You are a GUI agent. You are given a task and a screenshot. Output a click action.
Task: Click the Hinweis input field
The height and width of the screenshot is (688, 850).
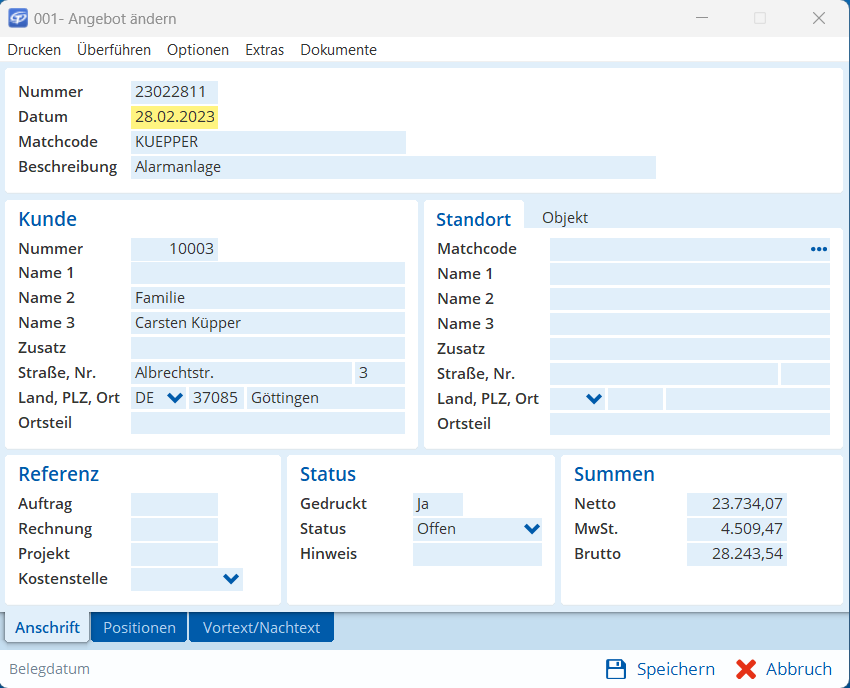477,554
